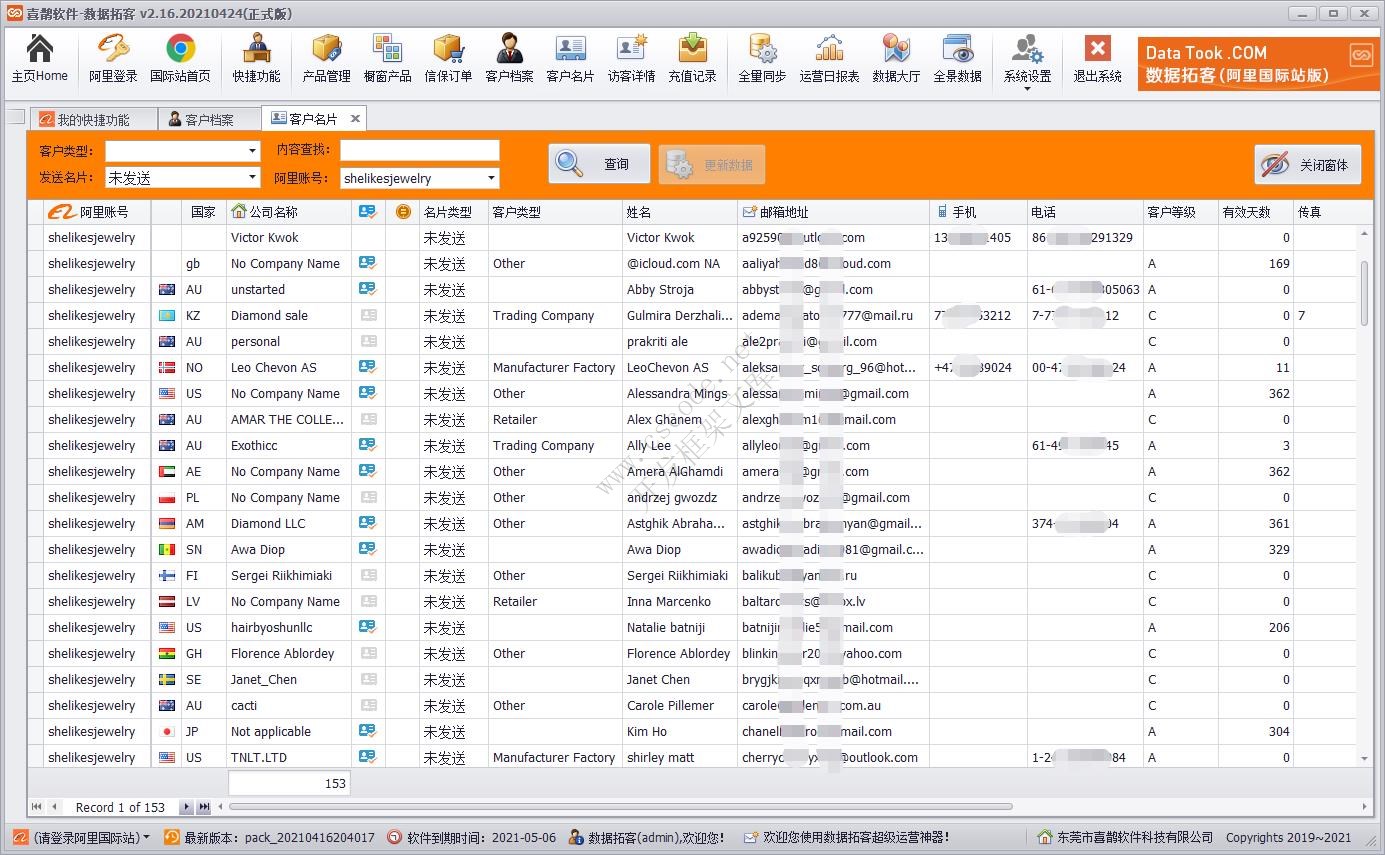Switch to 客户档案 tab
Screen dimensions: 1385x855
click(209, 119)
